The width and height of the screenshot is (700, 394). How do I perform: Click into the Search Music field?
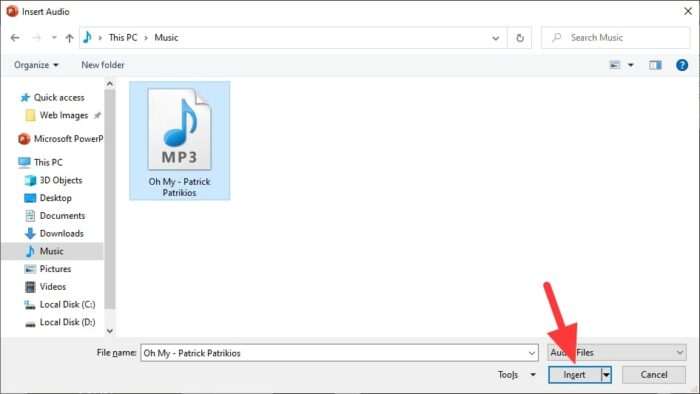(616, 38)
